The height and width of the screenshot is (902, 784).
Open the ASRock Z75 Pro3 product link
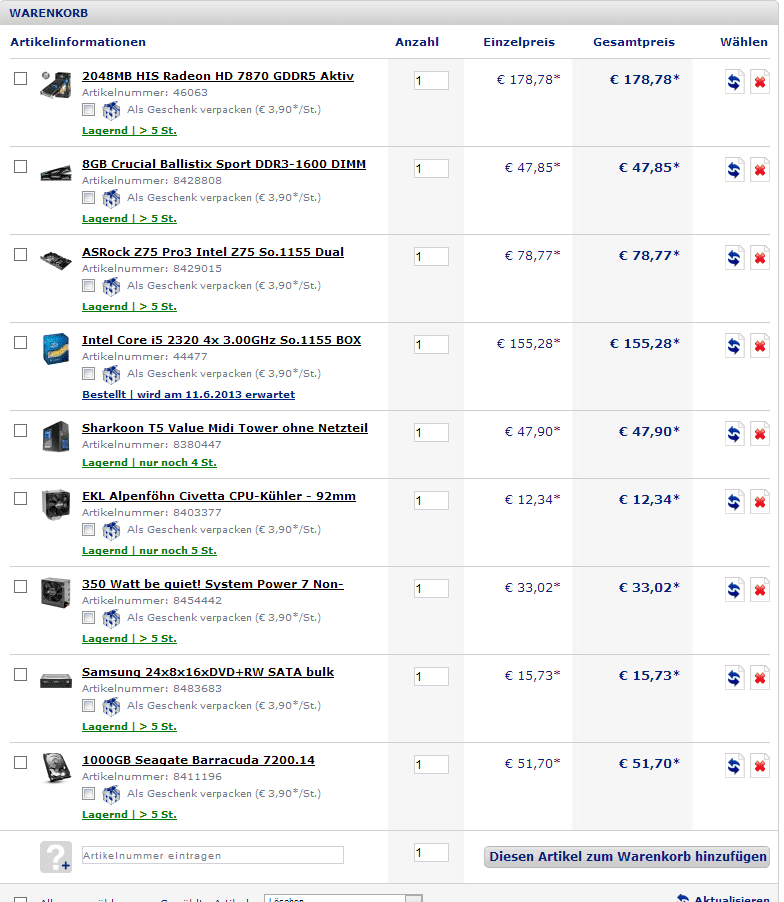(213, 252)
